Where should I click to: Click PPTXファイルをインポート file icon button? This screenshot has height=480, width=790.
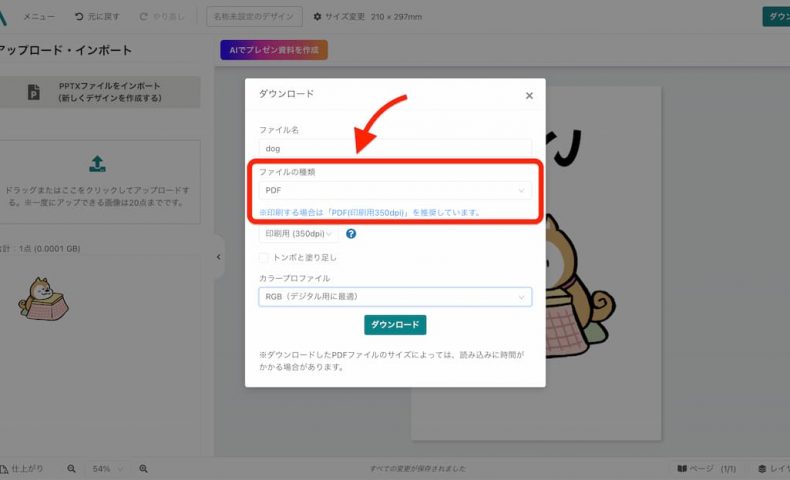point(34,92)
